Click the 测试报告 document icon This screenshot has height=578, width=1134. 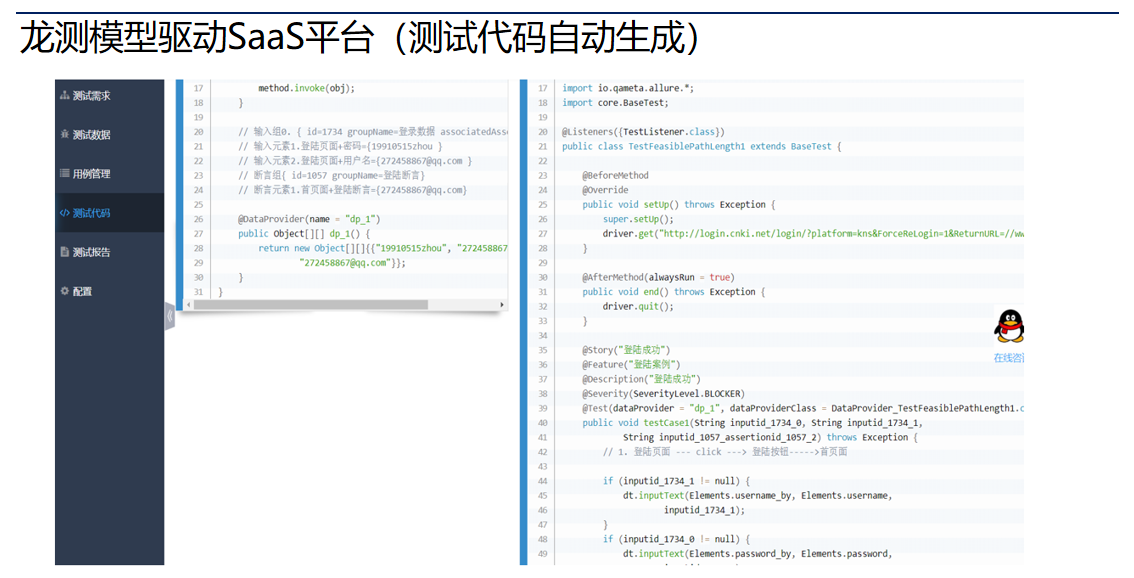(x=64, y=252)
